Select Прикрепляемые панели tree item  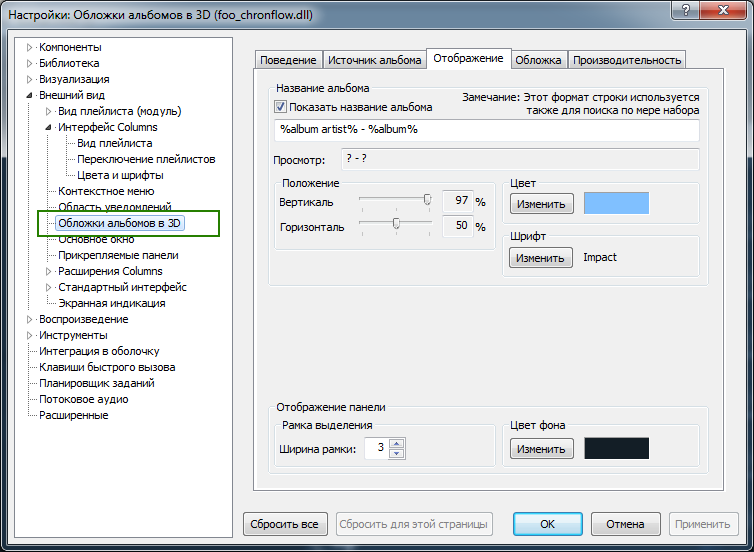point(118,255)
